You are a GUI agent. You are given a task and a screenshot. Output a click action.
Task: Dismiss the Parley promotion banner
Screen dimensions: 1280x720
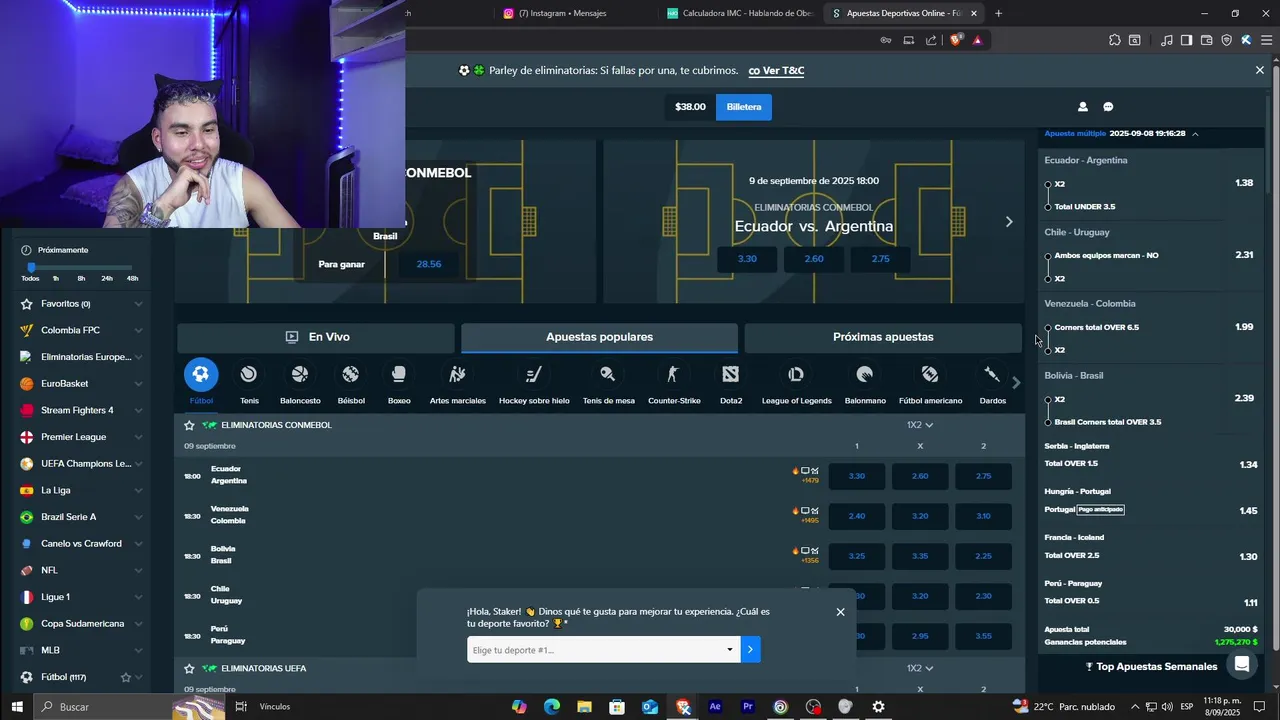pos(1260,70)
